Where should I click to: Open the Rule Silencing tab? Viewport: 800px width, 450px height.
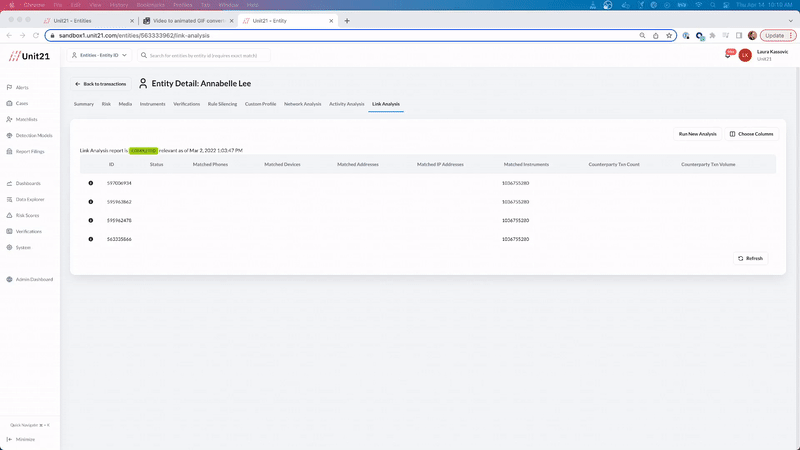222,104
